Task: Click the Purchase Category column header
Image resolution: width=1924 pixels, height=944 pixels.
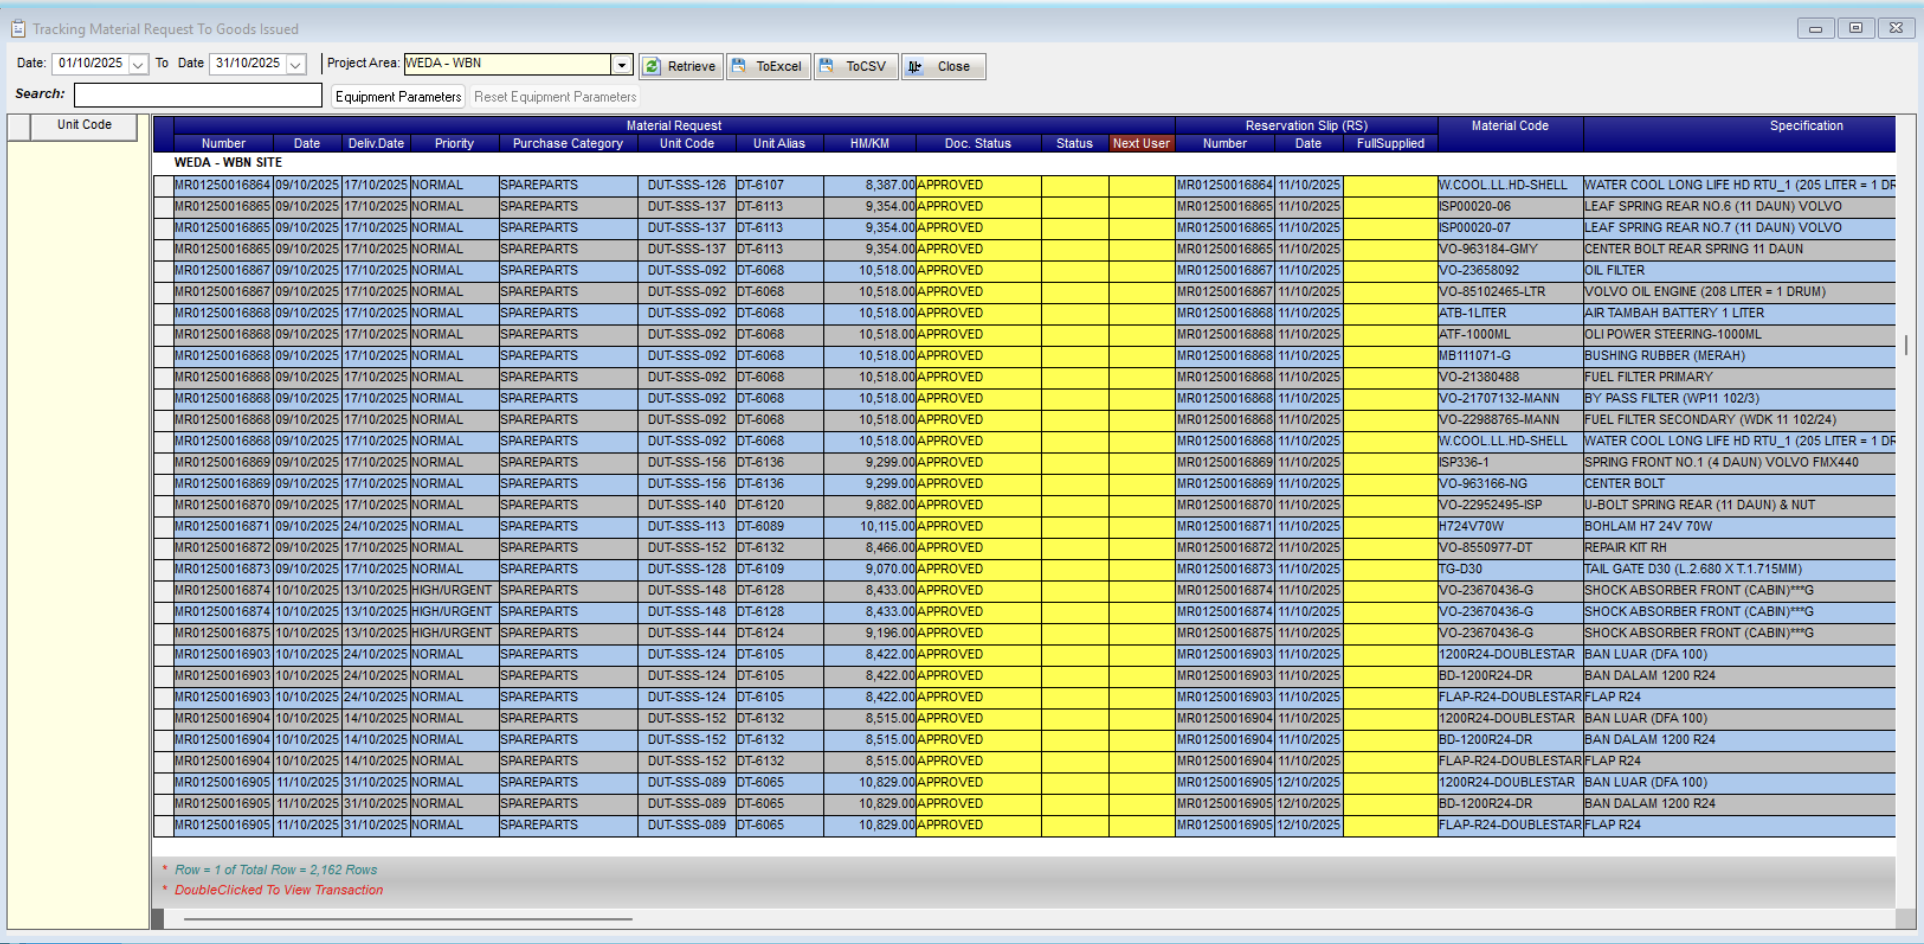Action: tap(568, 144)
